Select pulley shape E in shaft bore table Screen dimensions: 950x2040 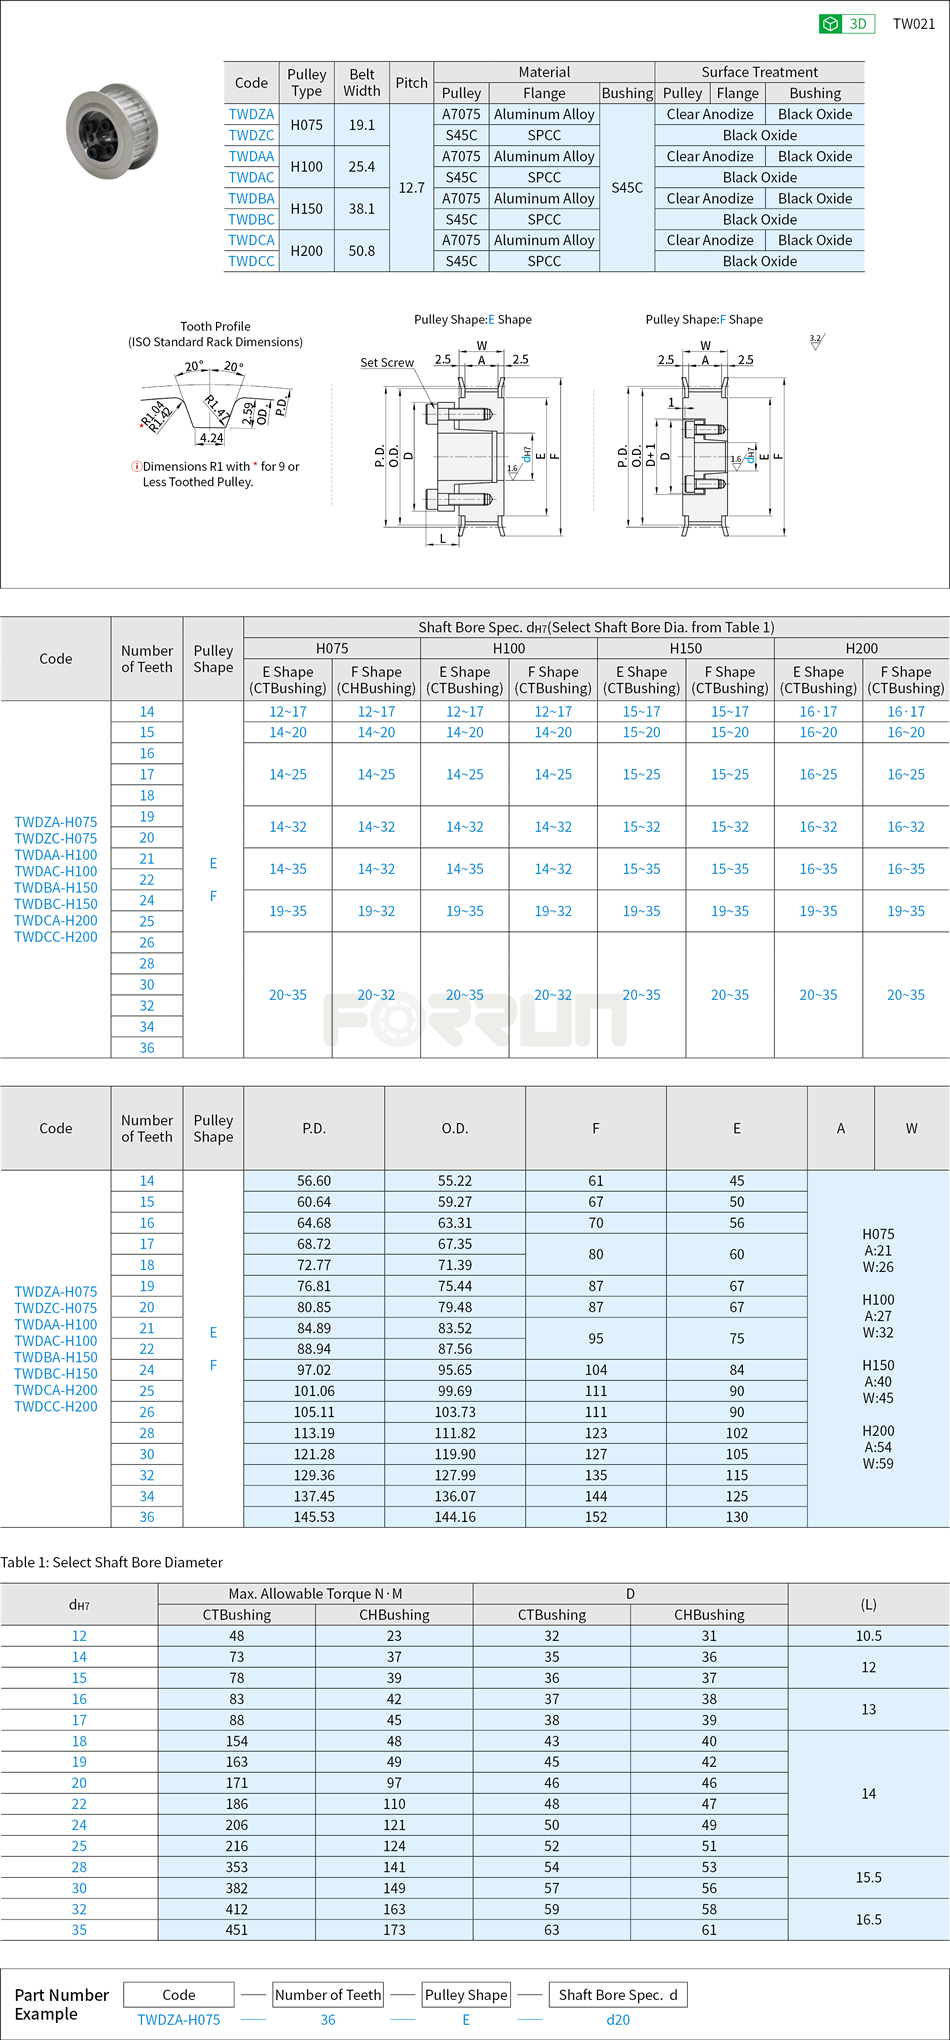[x=213, y=863]
